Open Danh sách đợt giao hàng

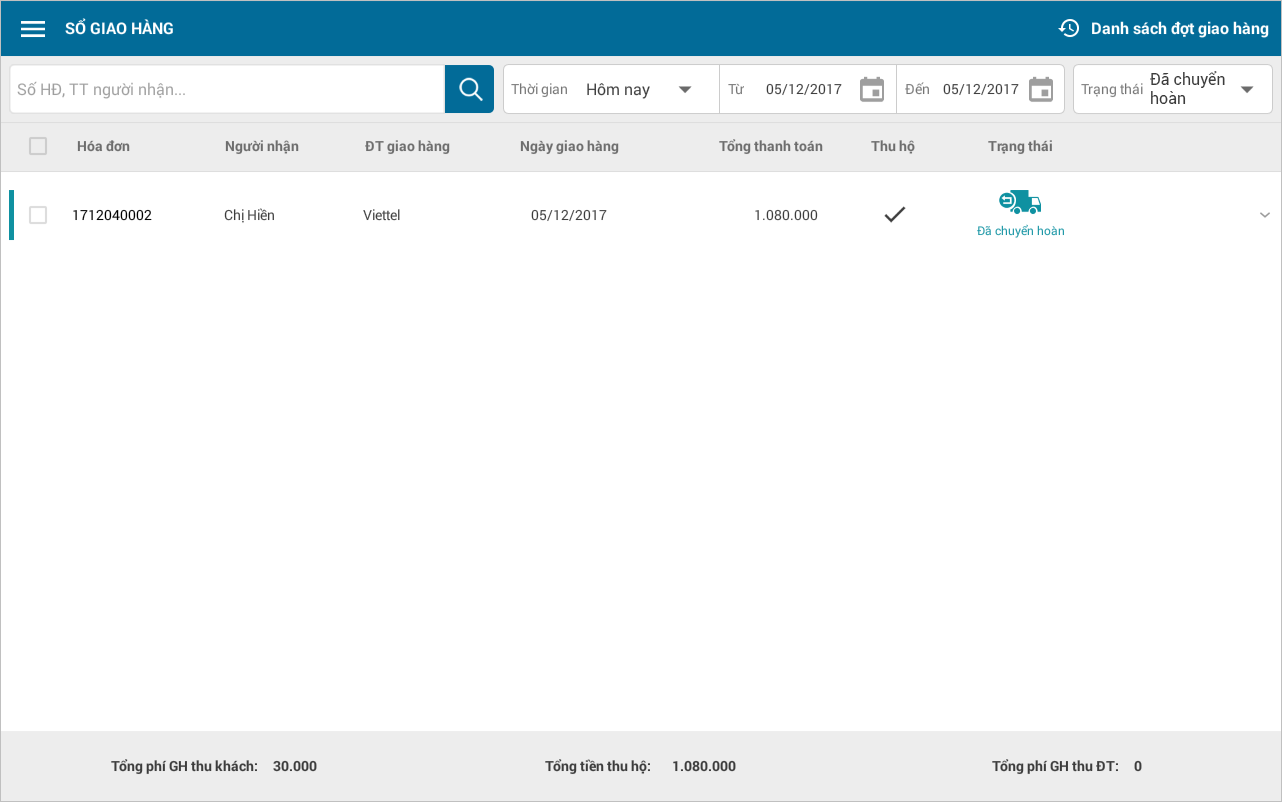click(1179, 28)
